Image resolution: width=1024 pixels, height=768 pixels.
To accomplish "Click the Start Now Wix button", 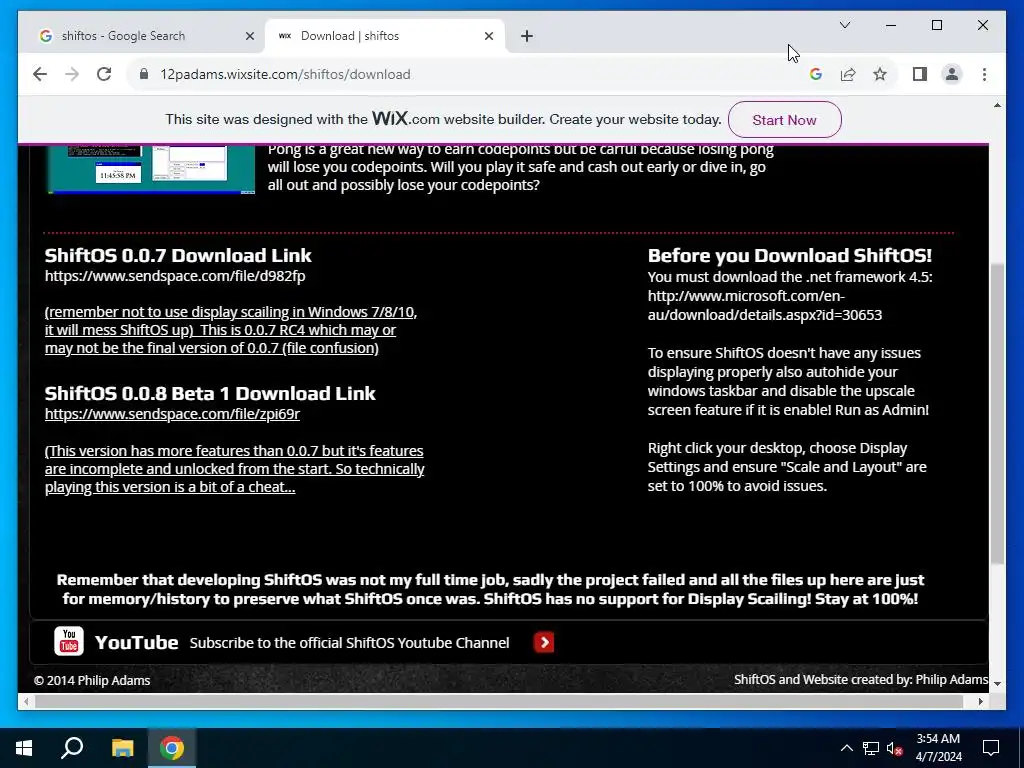I will pyautogui.click(x=784, y=120).
